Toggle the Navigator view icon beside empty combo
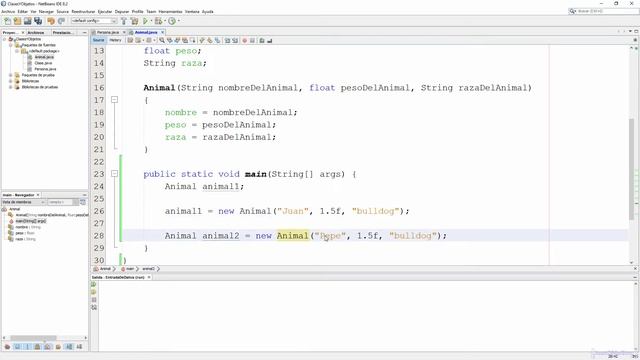 click(x=83, y=202)
